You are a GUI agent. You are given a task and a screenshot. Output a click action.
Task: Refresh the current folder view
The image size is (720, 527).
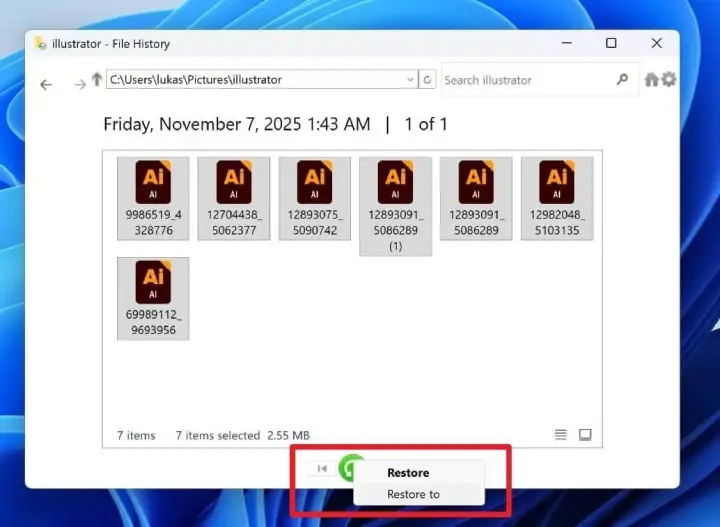tap(427, 80)
